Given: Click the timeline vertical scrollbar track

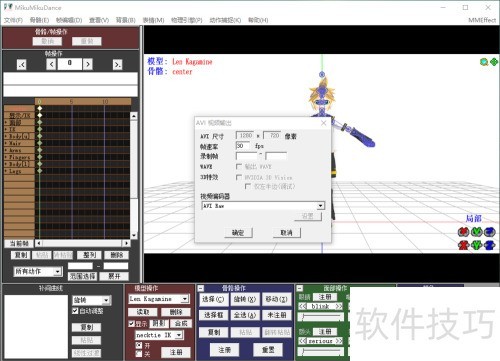Looking at the screenshot, I should click(133, 176).
